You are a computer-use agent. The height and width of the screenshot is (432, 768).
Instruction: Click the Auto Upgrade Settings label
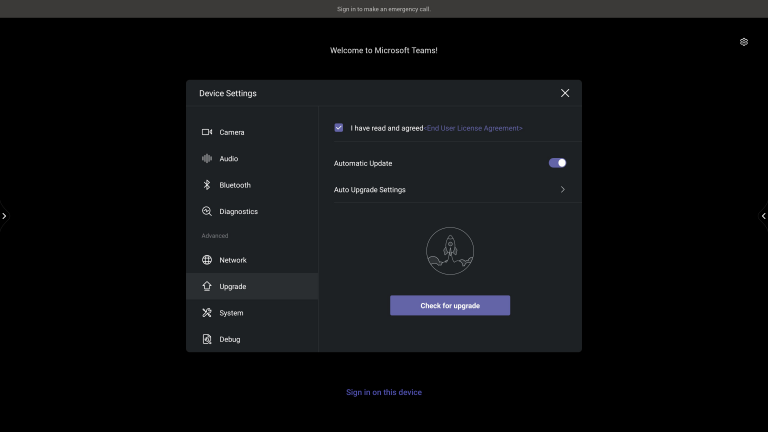tap(369, 190)
